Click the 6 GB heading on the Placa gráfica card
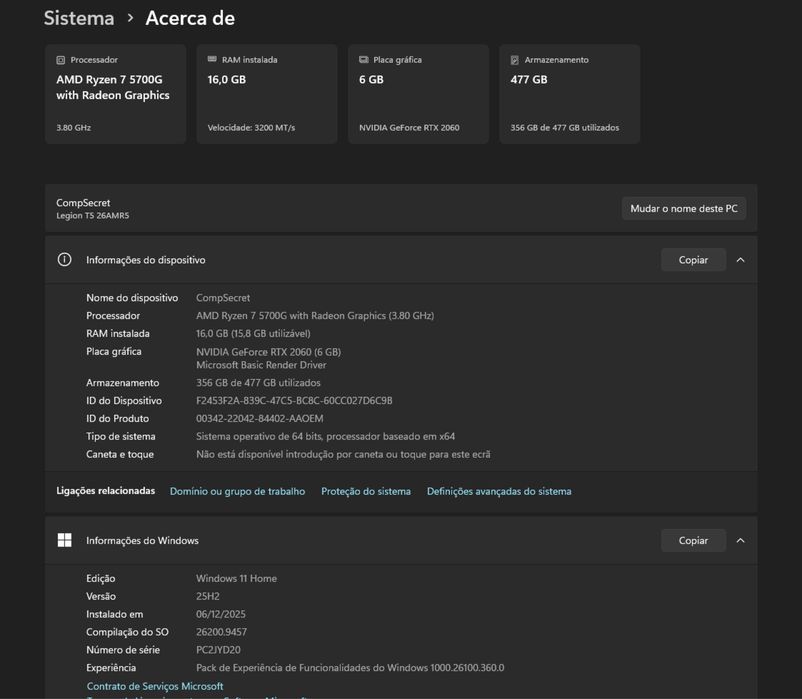 point(371,80)
